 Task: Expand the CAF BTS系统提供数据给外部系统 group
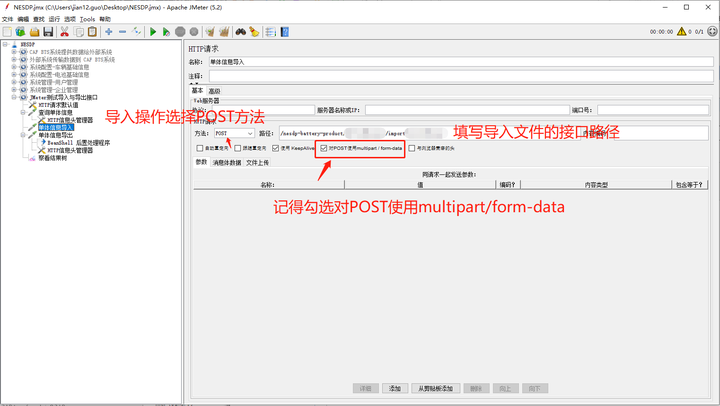point(14,52)
